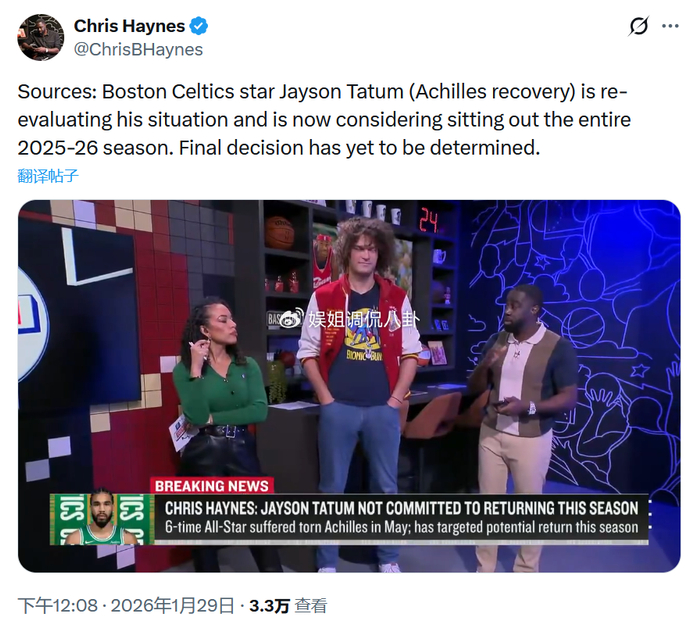700x635 pixels.
Task: Click the 查看 views label
Action: [311, 606]
